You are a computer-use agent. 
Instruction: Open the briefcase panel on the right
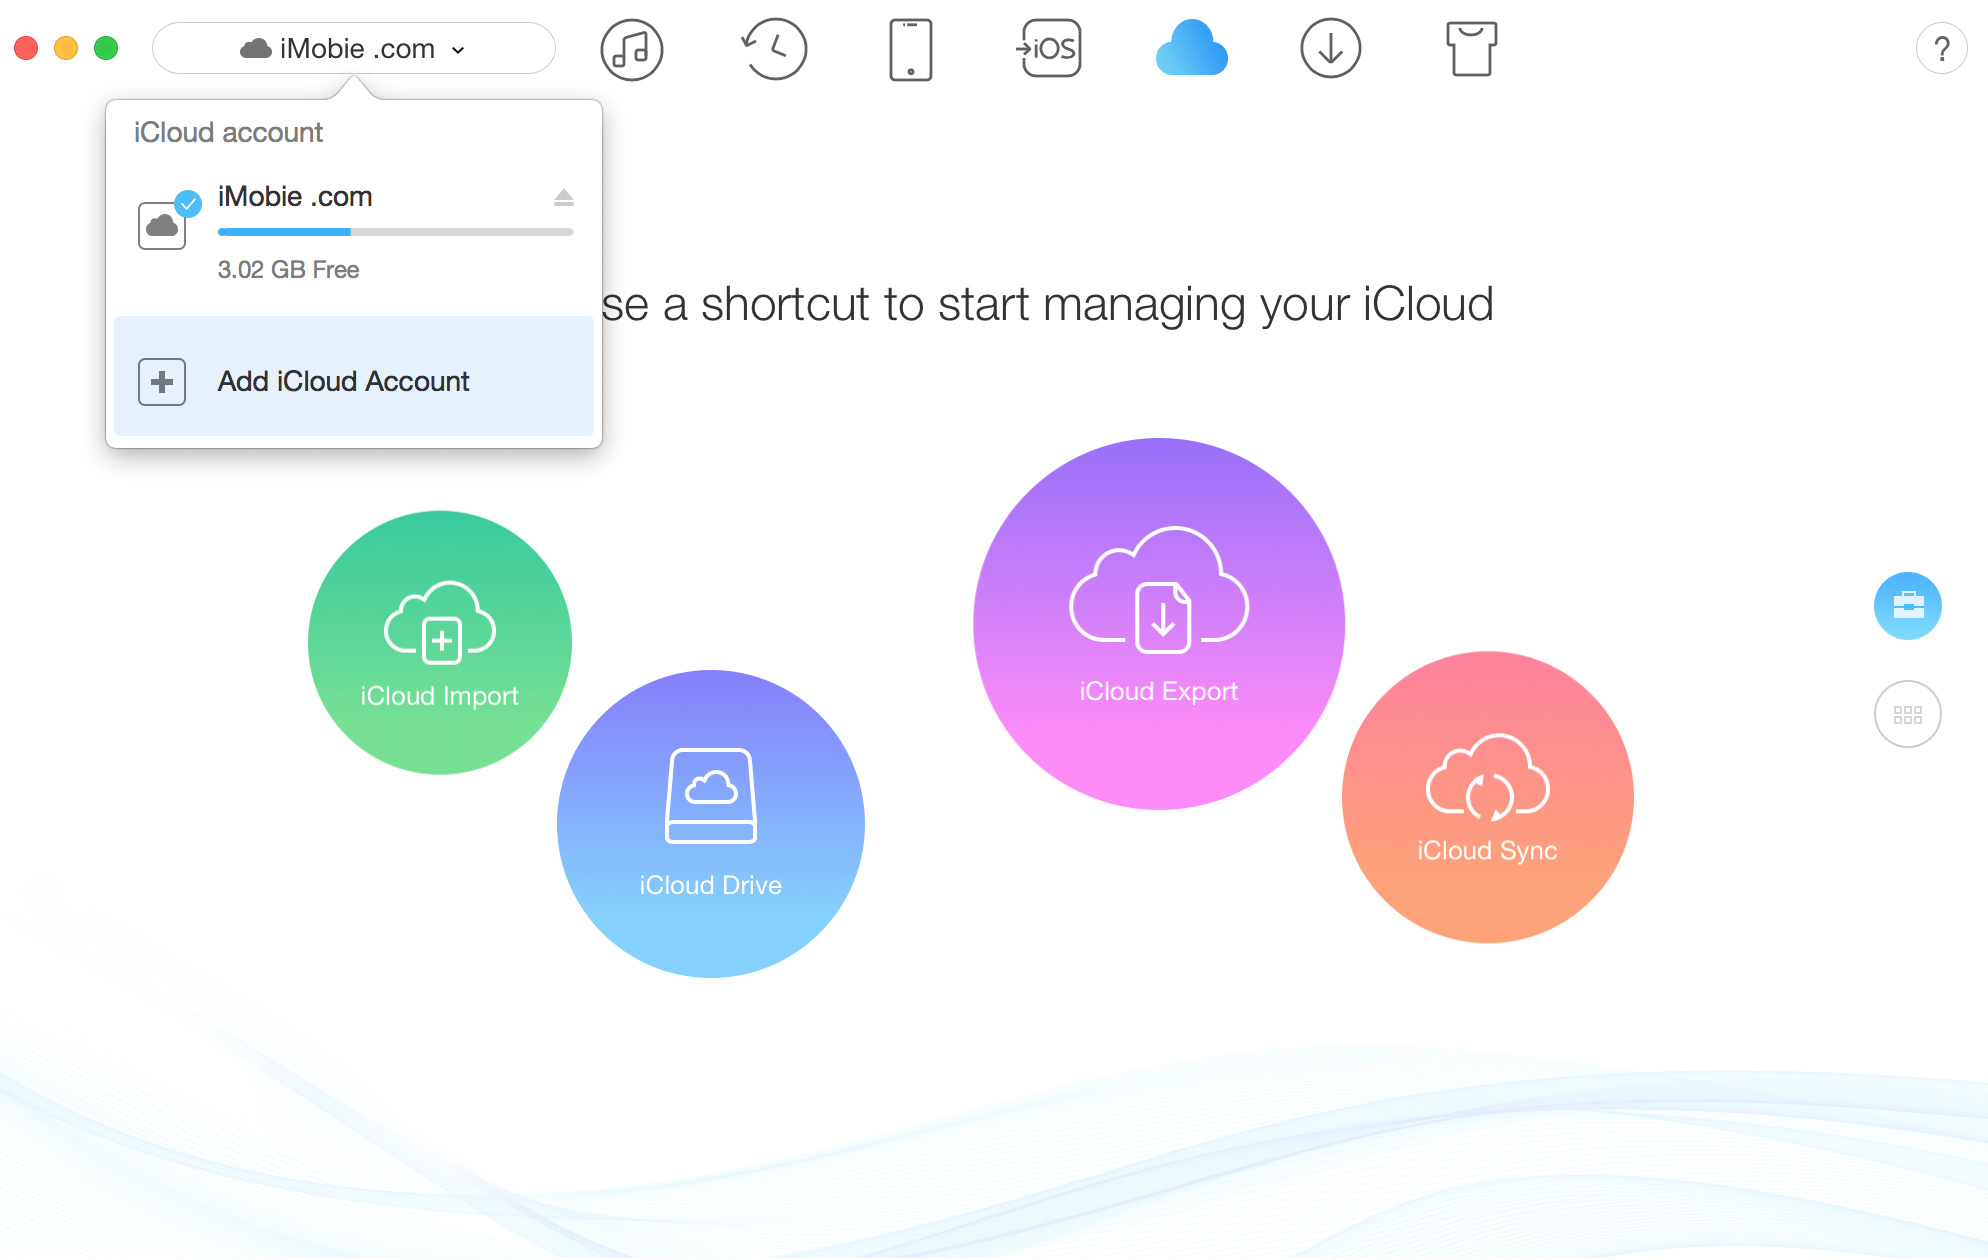[x=1907, y=606]
